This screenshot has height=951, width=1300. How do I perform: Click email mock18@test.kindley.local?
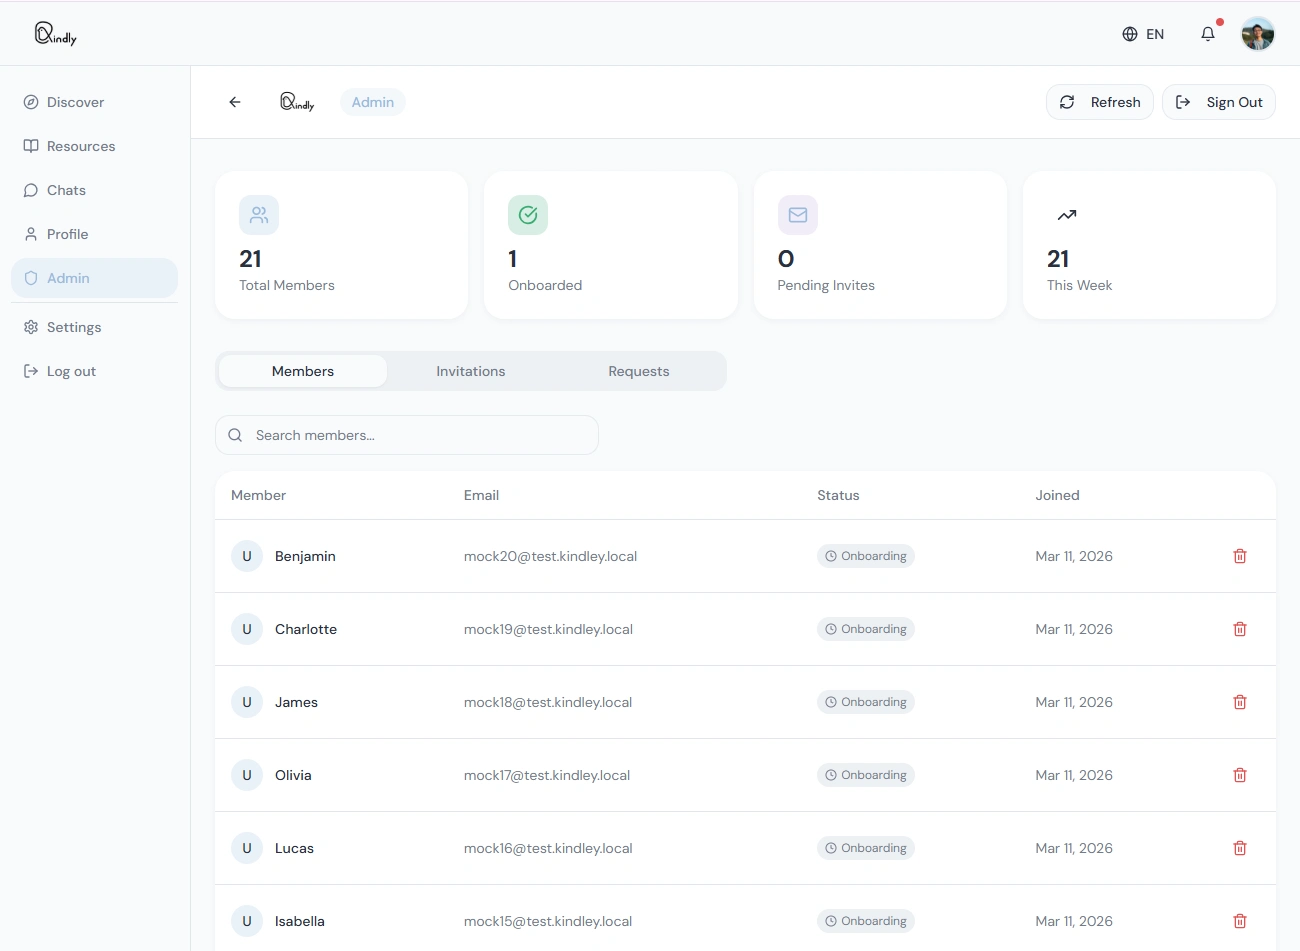548,702
